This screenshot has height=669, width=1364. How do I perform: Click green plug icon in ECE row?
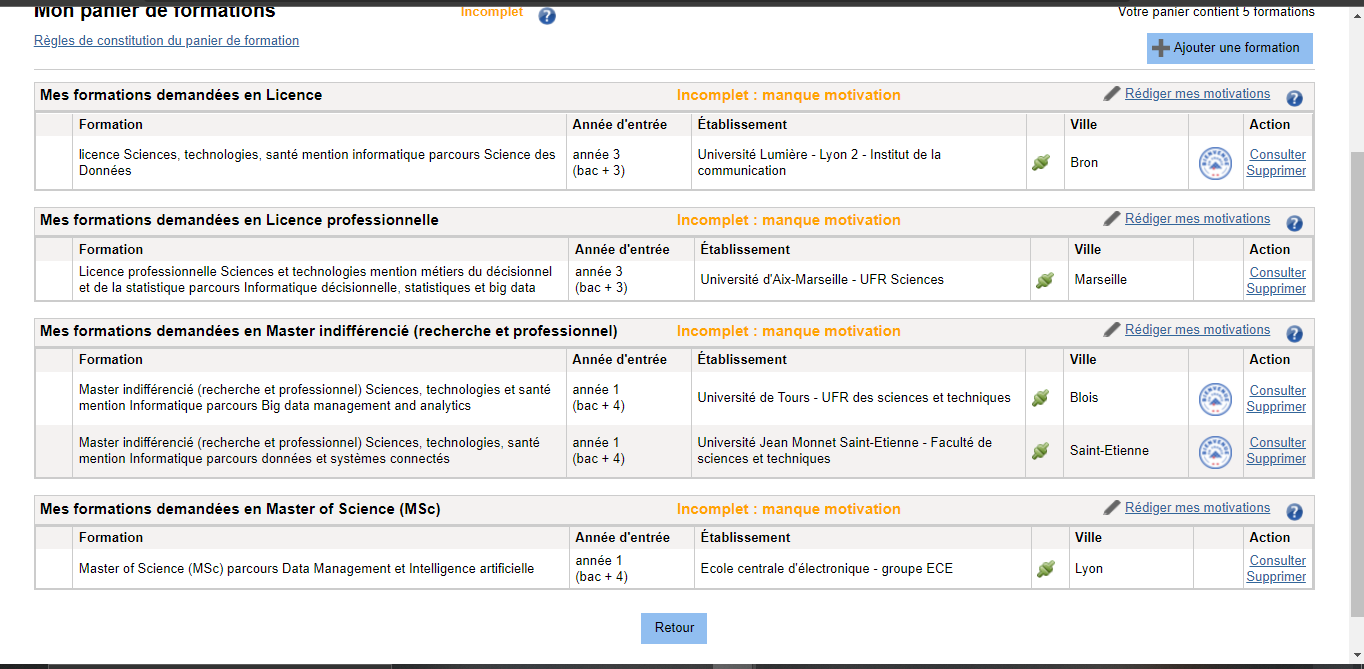pyautogui.click(x=1045, y=569)
